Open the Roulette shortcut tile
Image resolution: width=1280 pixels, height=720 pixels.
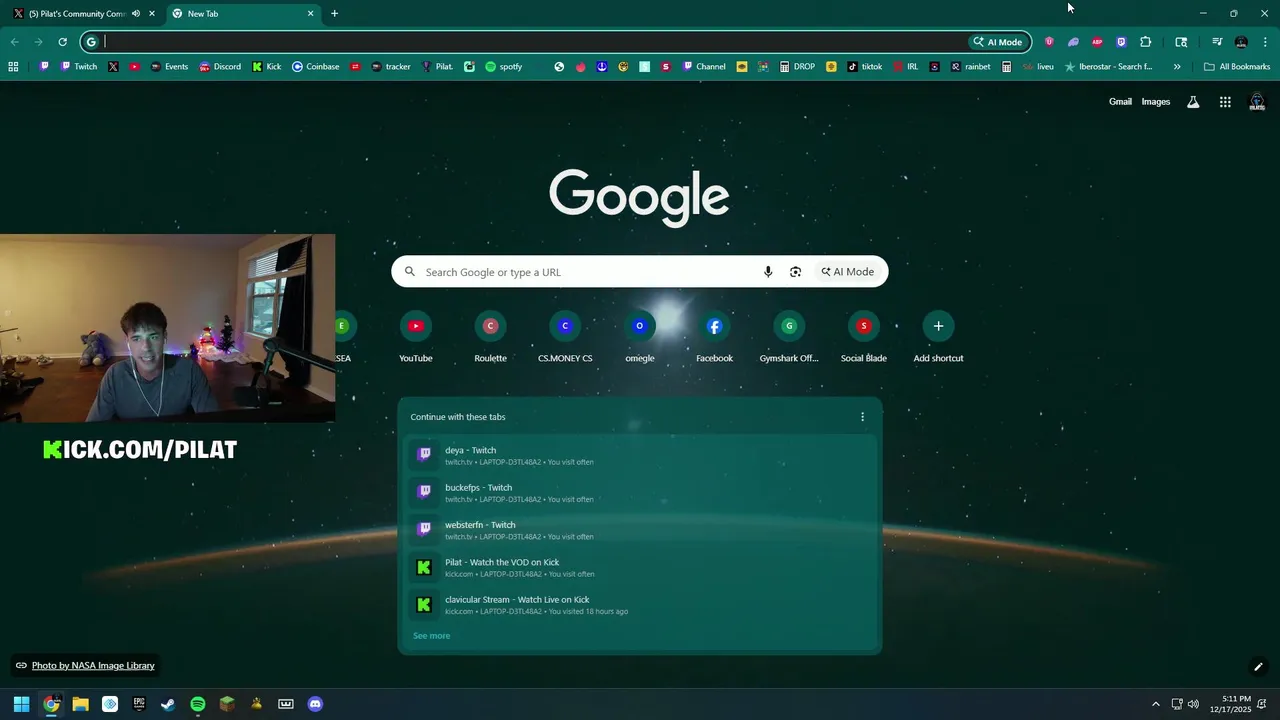[490, 337]
